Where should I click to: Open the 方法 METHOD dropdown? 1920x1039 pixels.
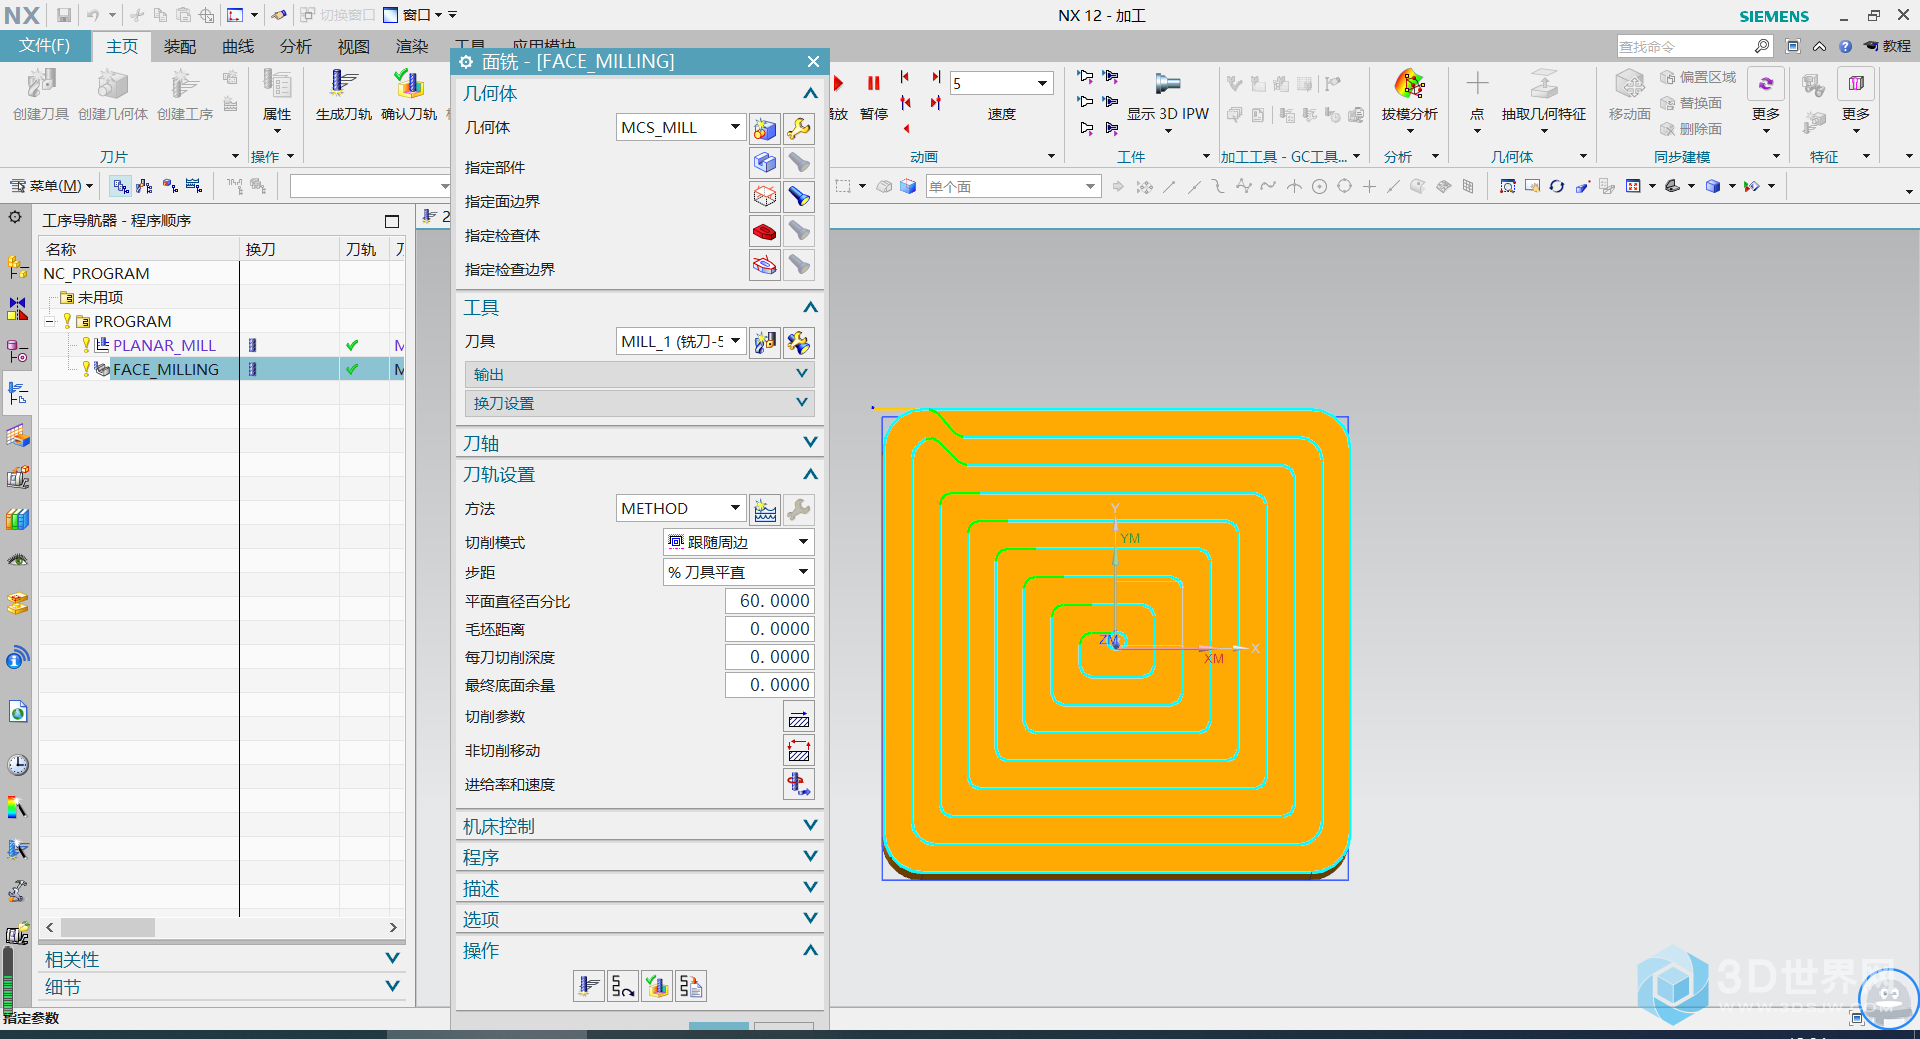tap(735, 508)
